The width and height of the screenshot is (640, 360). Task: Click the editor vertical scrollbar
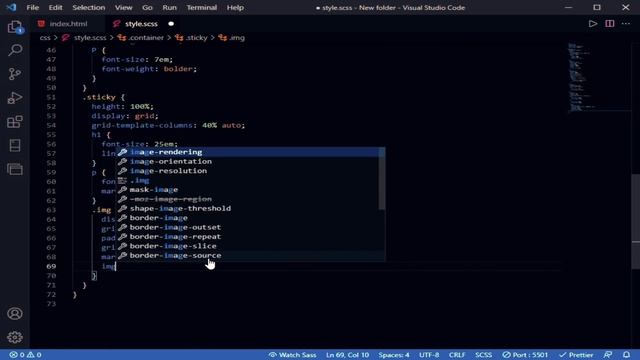(x=636, y=222)
